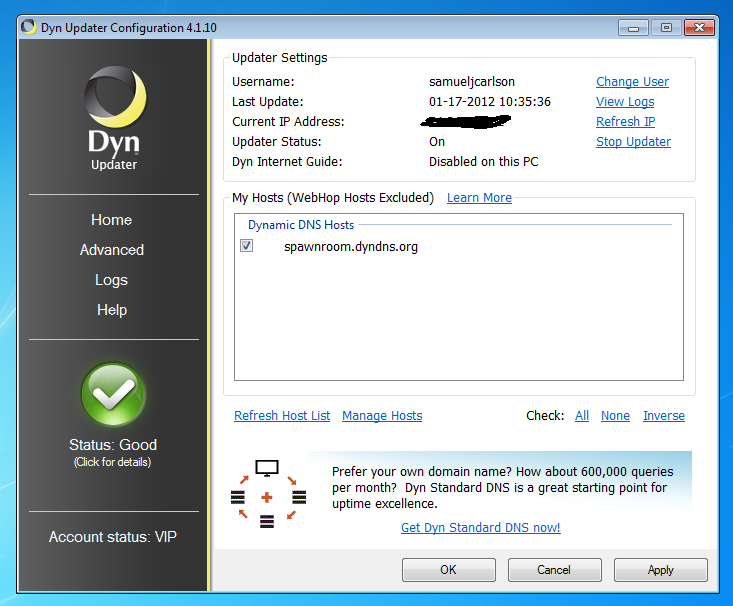Close the Dyn Updater Configuration window
Screen dimensions: 733x606
point(699,28)
